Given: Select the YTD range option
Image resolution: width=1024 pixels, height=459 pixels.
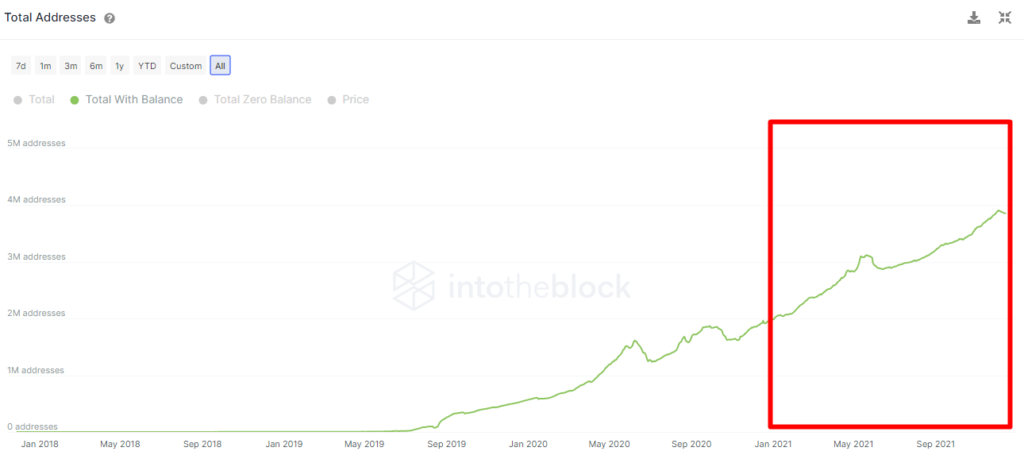Looking at the screenshot, I should tap(147, 66).
